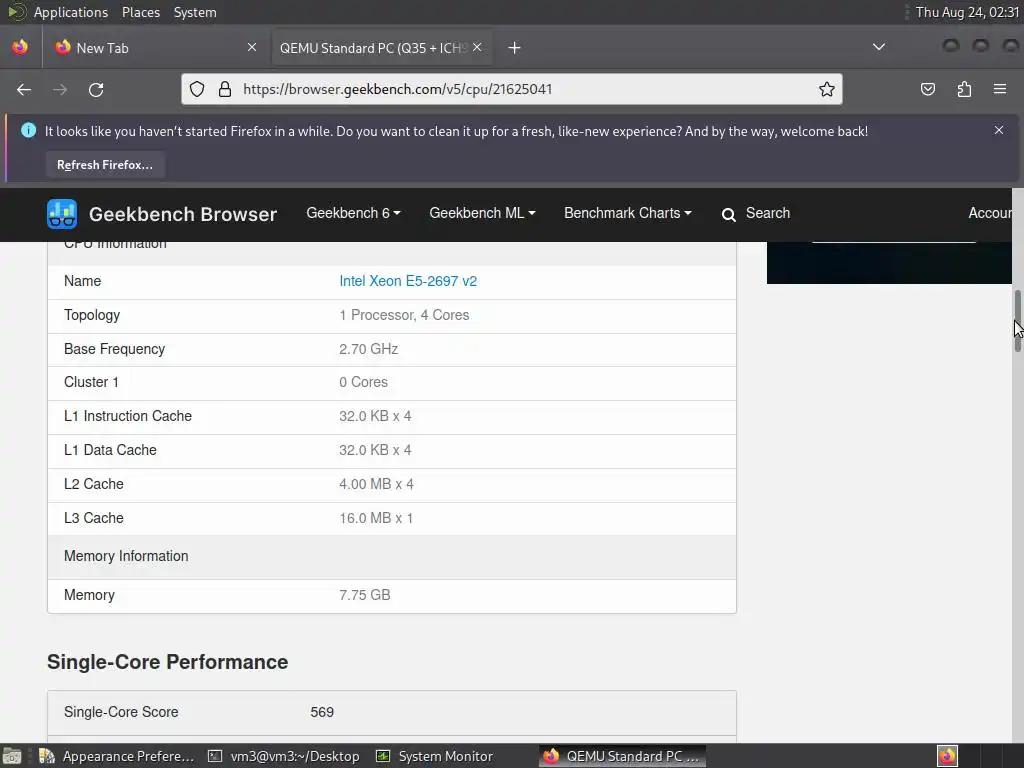Click the Firefox View icon
1024x768 pixels.
click(20, 47)
